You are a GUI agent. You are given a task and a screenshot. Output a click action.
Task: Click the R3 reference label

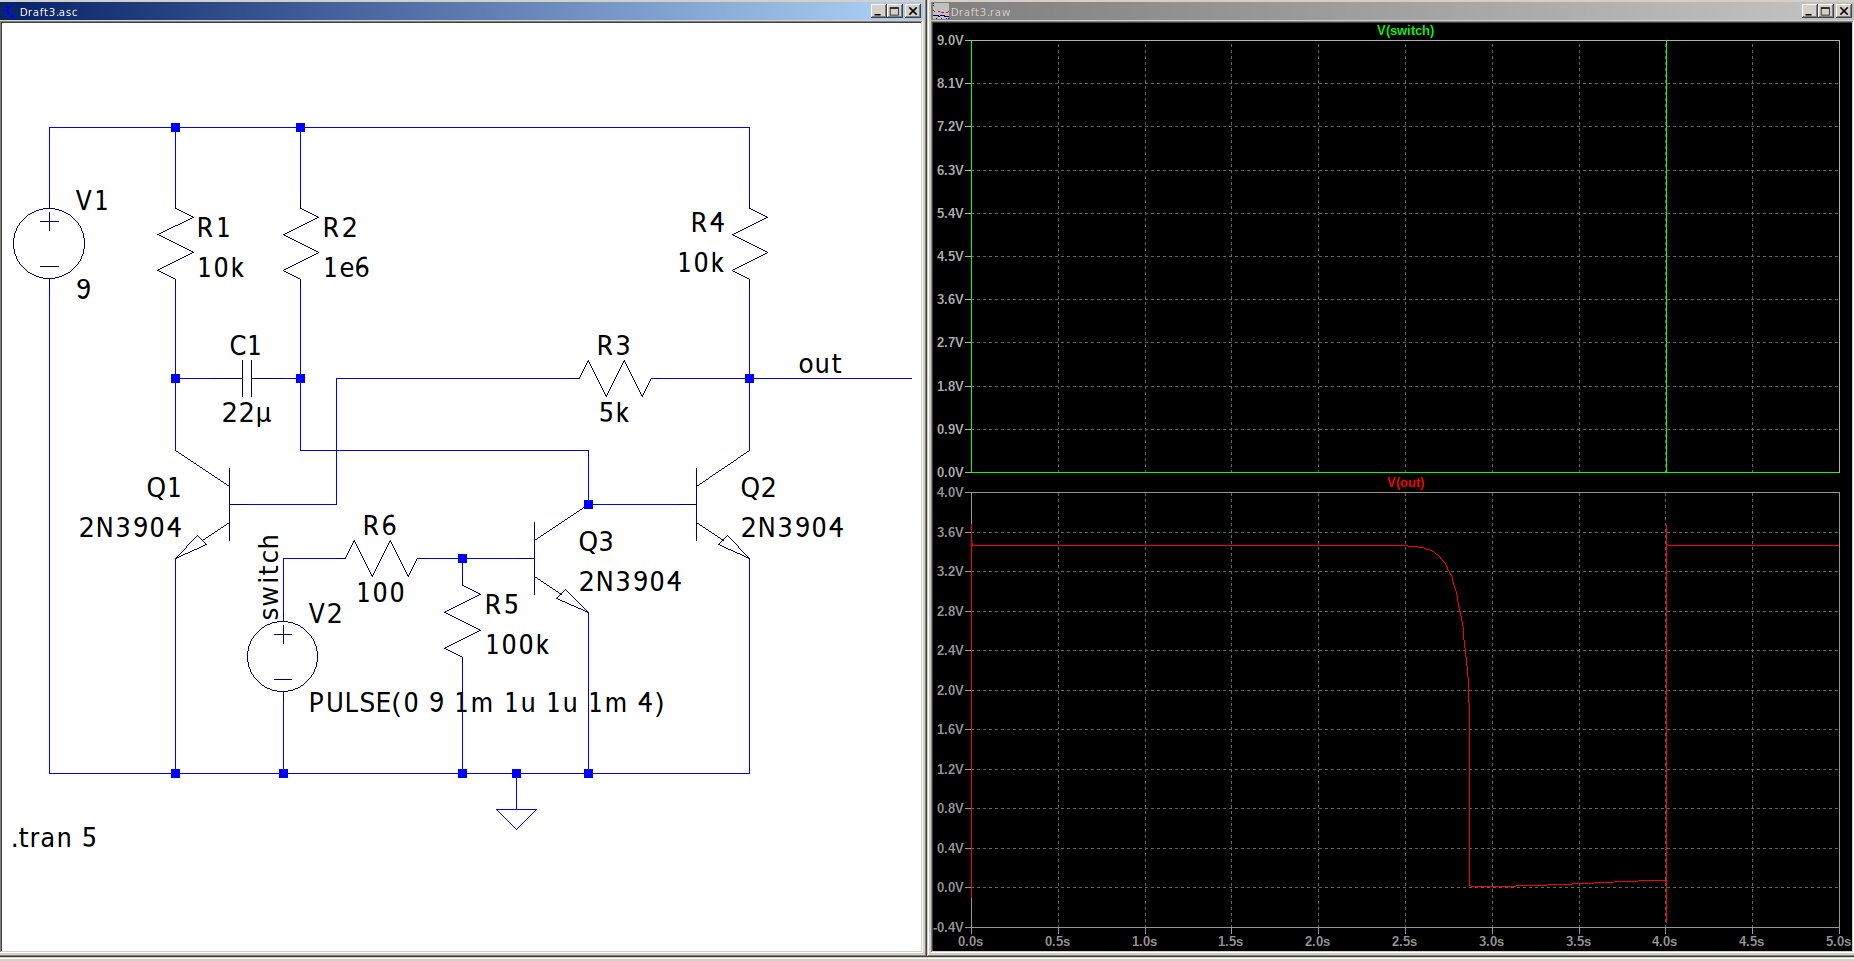click(x=614, y=346)
